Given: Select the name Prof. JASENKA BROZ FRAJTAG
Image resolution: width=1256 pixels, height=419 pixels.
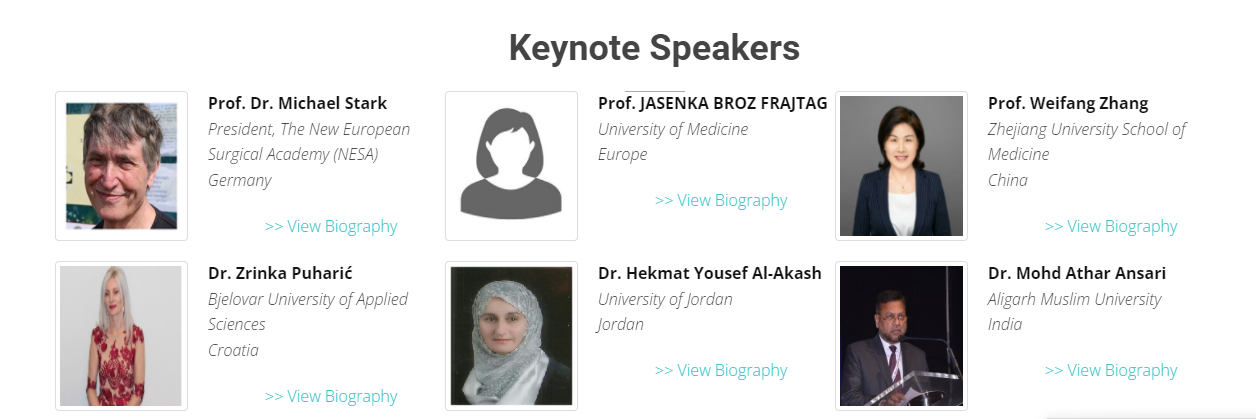Looking at the screenshot, I should [712, 103].
